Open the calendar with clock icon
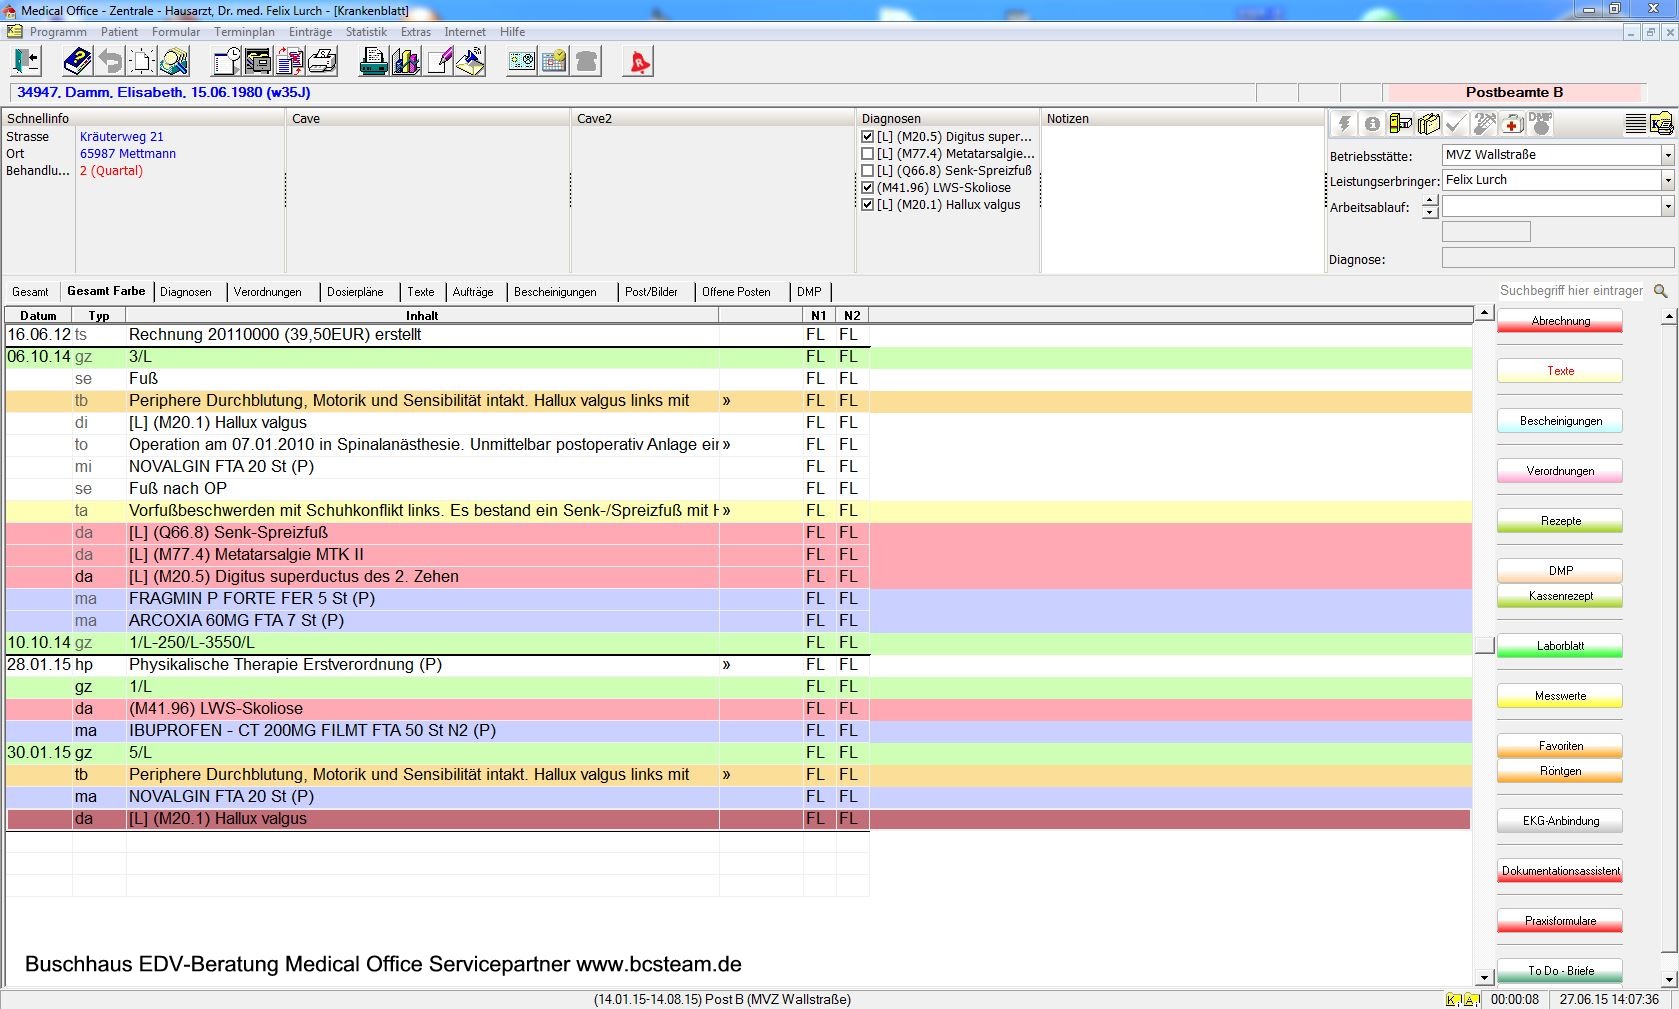The height and width of the screenshot is (1009, 1679). (x=554, y=62)
